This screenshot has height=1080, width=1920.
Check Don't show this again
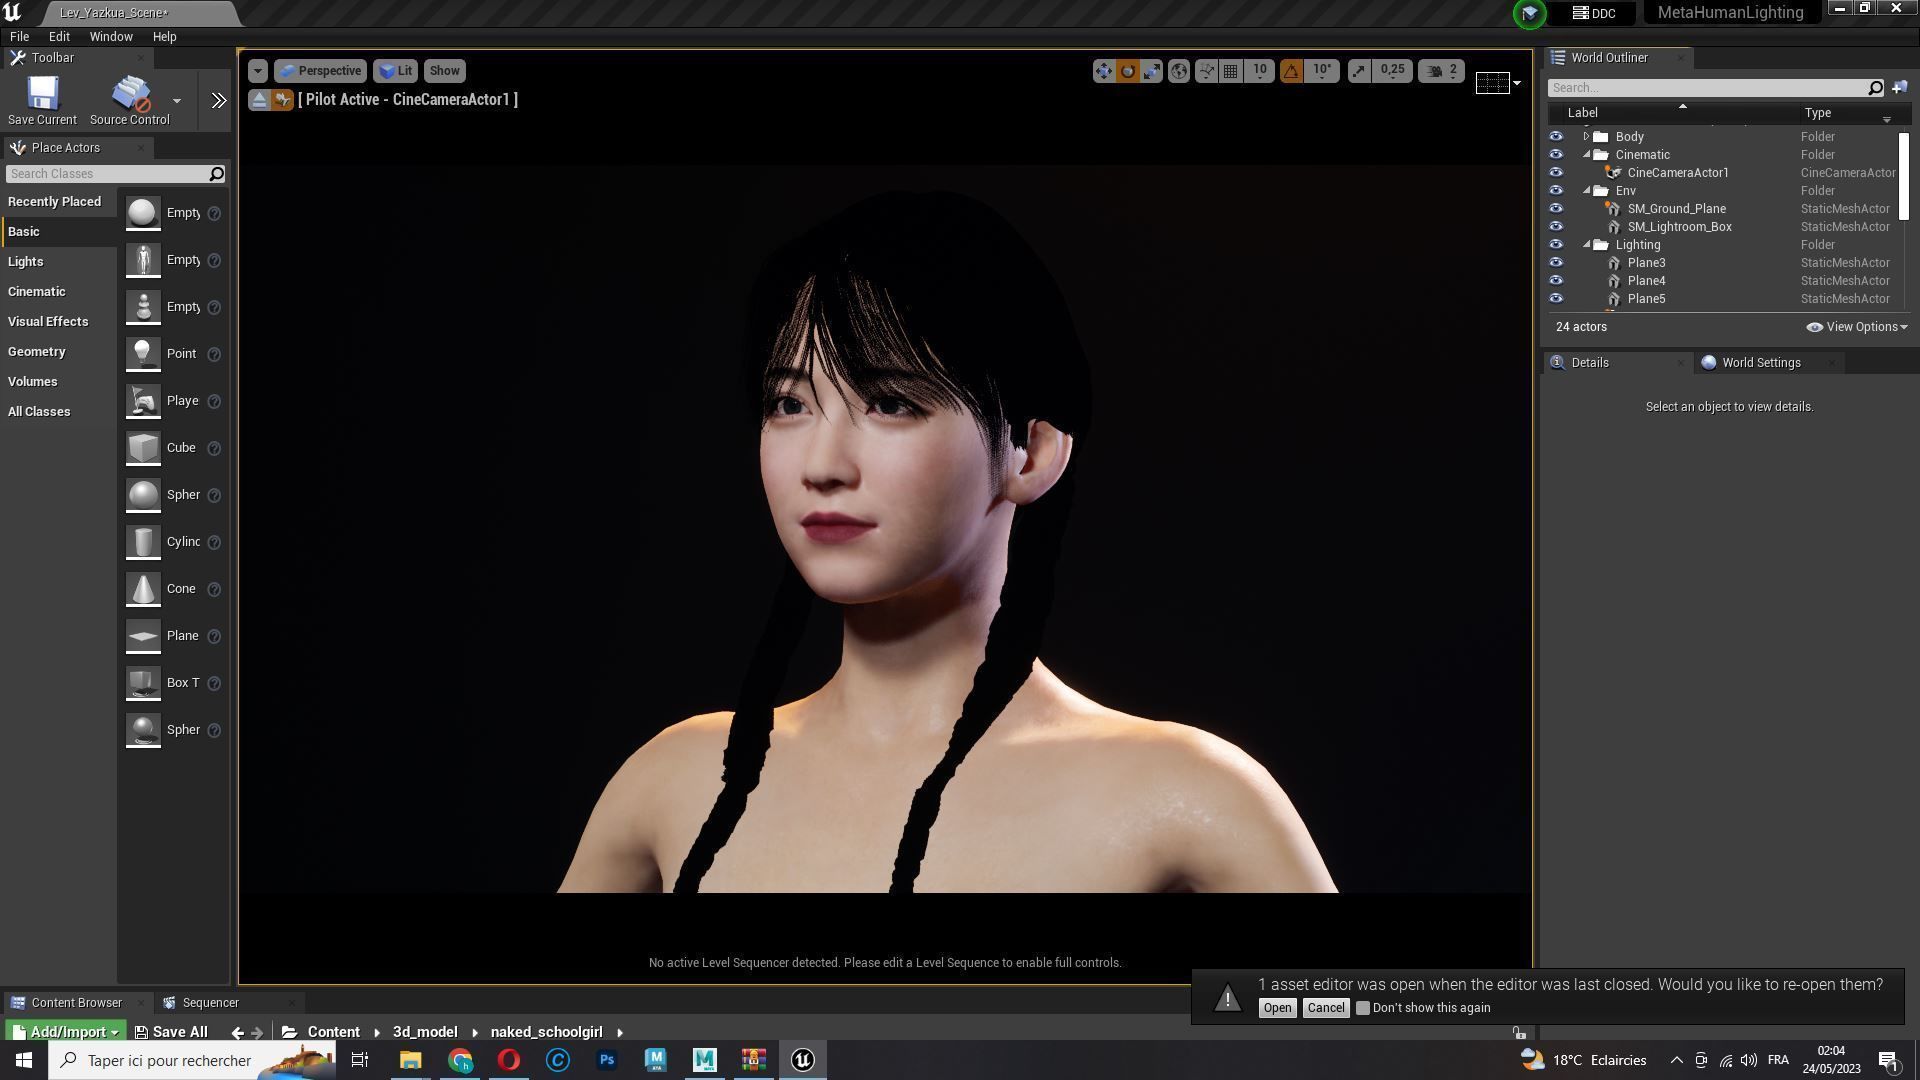(x=1362, y=1008)
